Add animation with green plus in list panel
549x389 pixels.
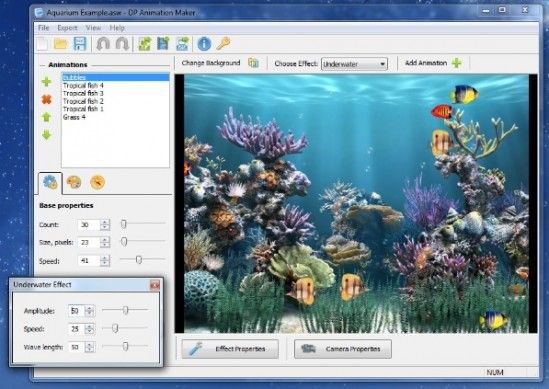[x=47, y=82]
